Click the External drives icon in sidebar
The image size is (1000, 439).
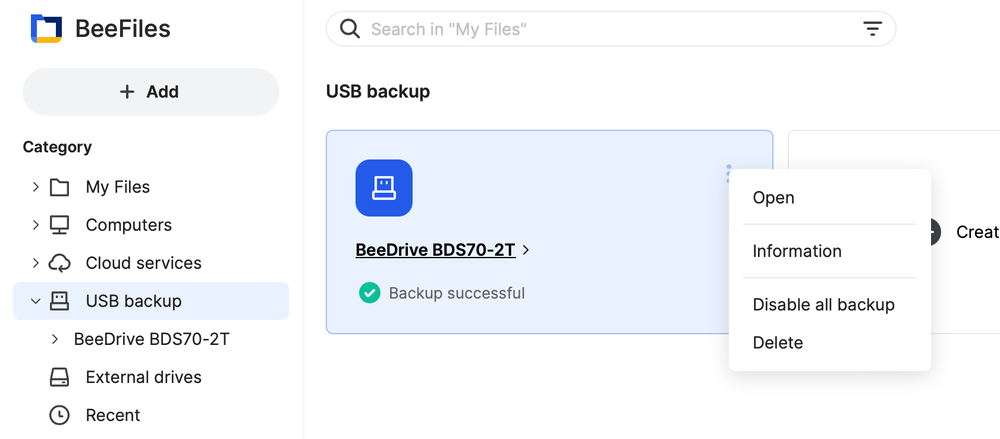coord(59,377)
